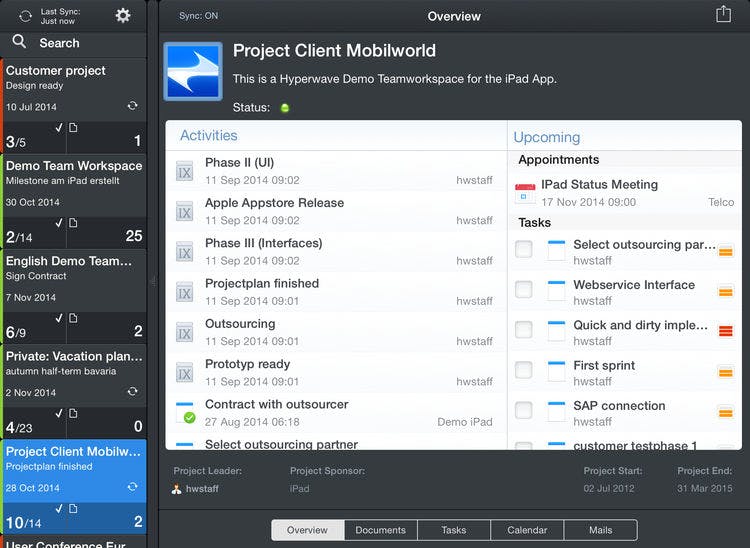Viewport: 750px width, 548px height.
Task: Click the hwstaff project leader icon
Action: coord(176,489)
